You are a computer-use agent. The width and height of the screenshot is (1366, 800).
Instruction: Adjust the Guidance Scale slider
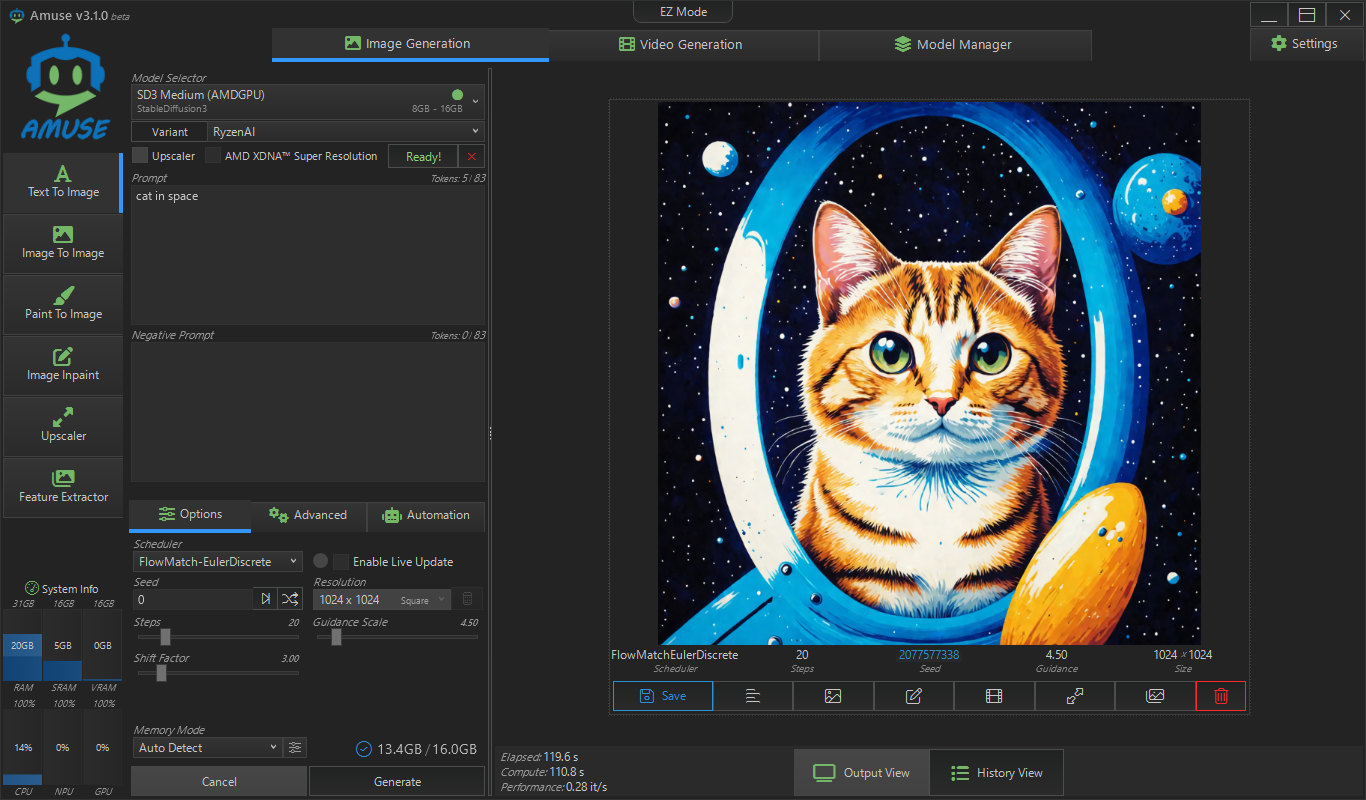tap(335, 637)
